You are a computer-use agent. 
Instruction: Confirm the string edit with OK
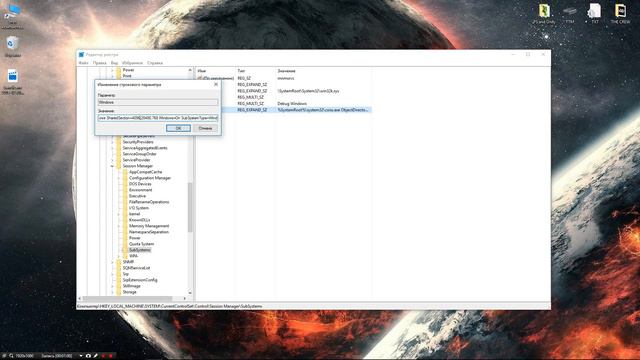[178, 128]
